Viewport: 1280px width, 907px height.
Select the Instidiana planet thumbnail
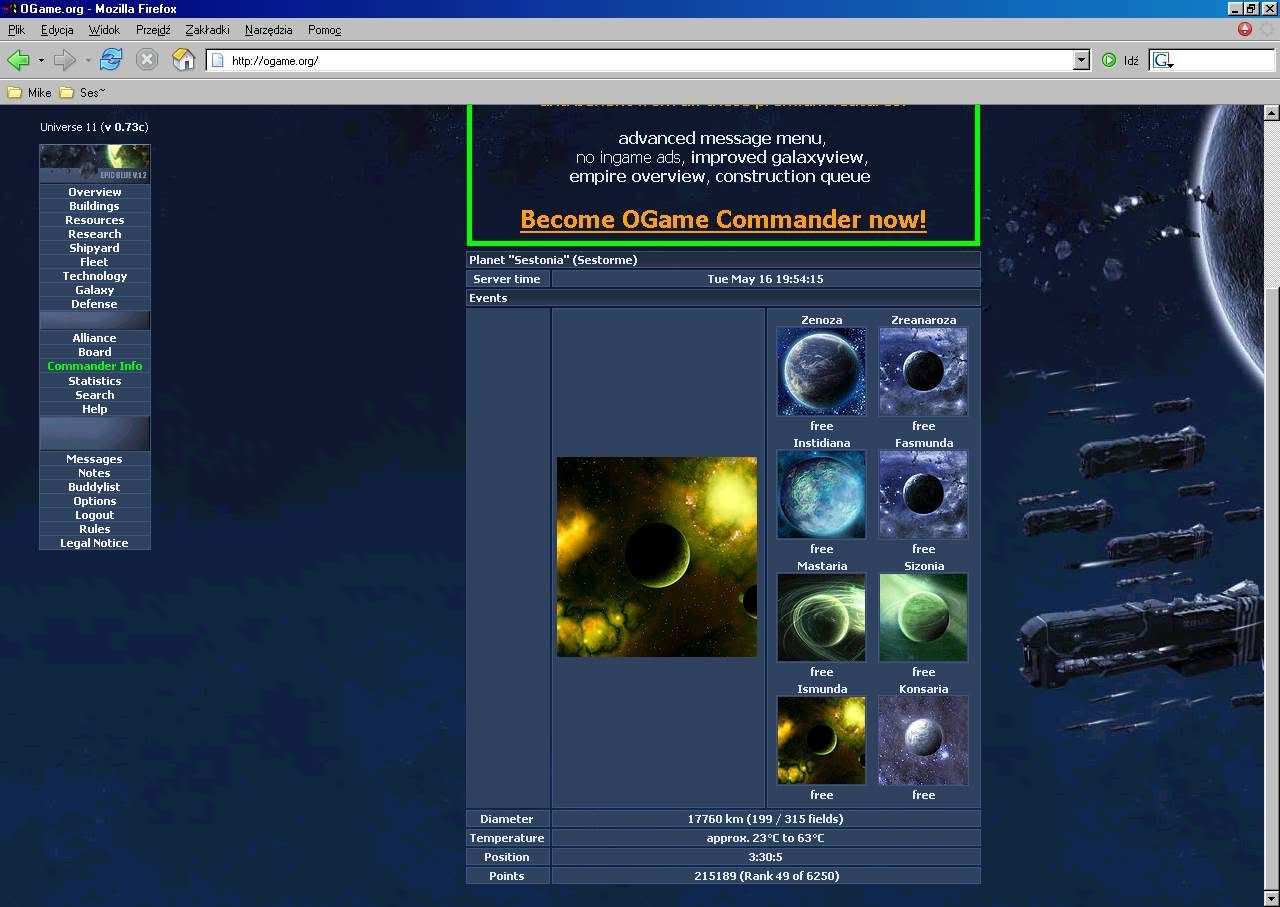822,494
